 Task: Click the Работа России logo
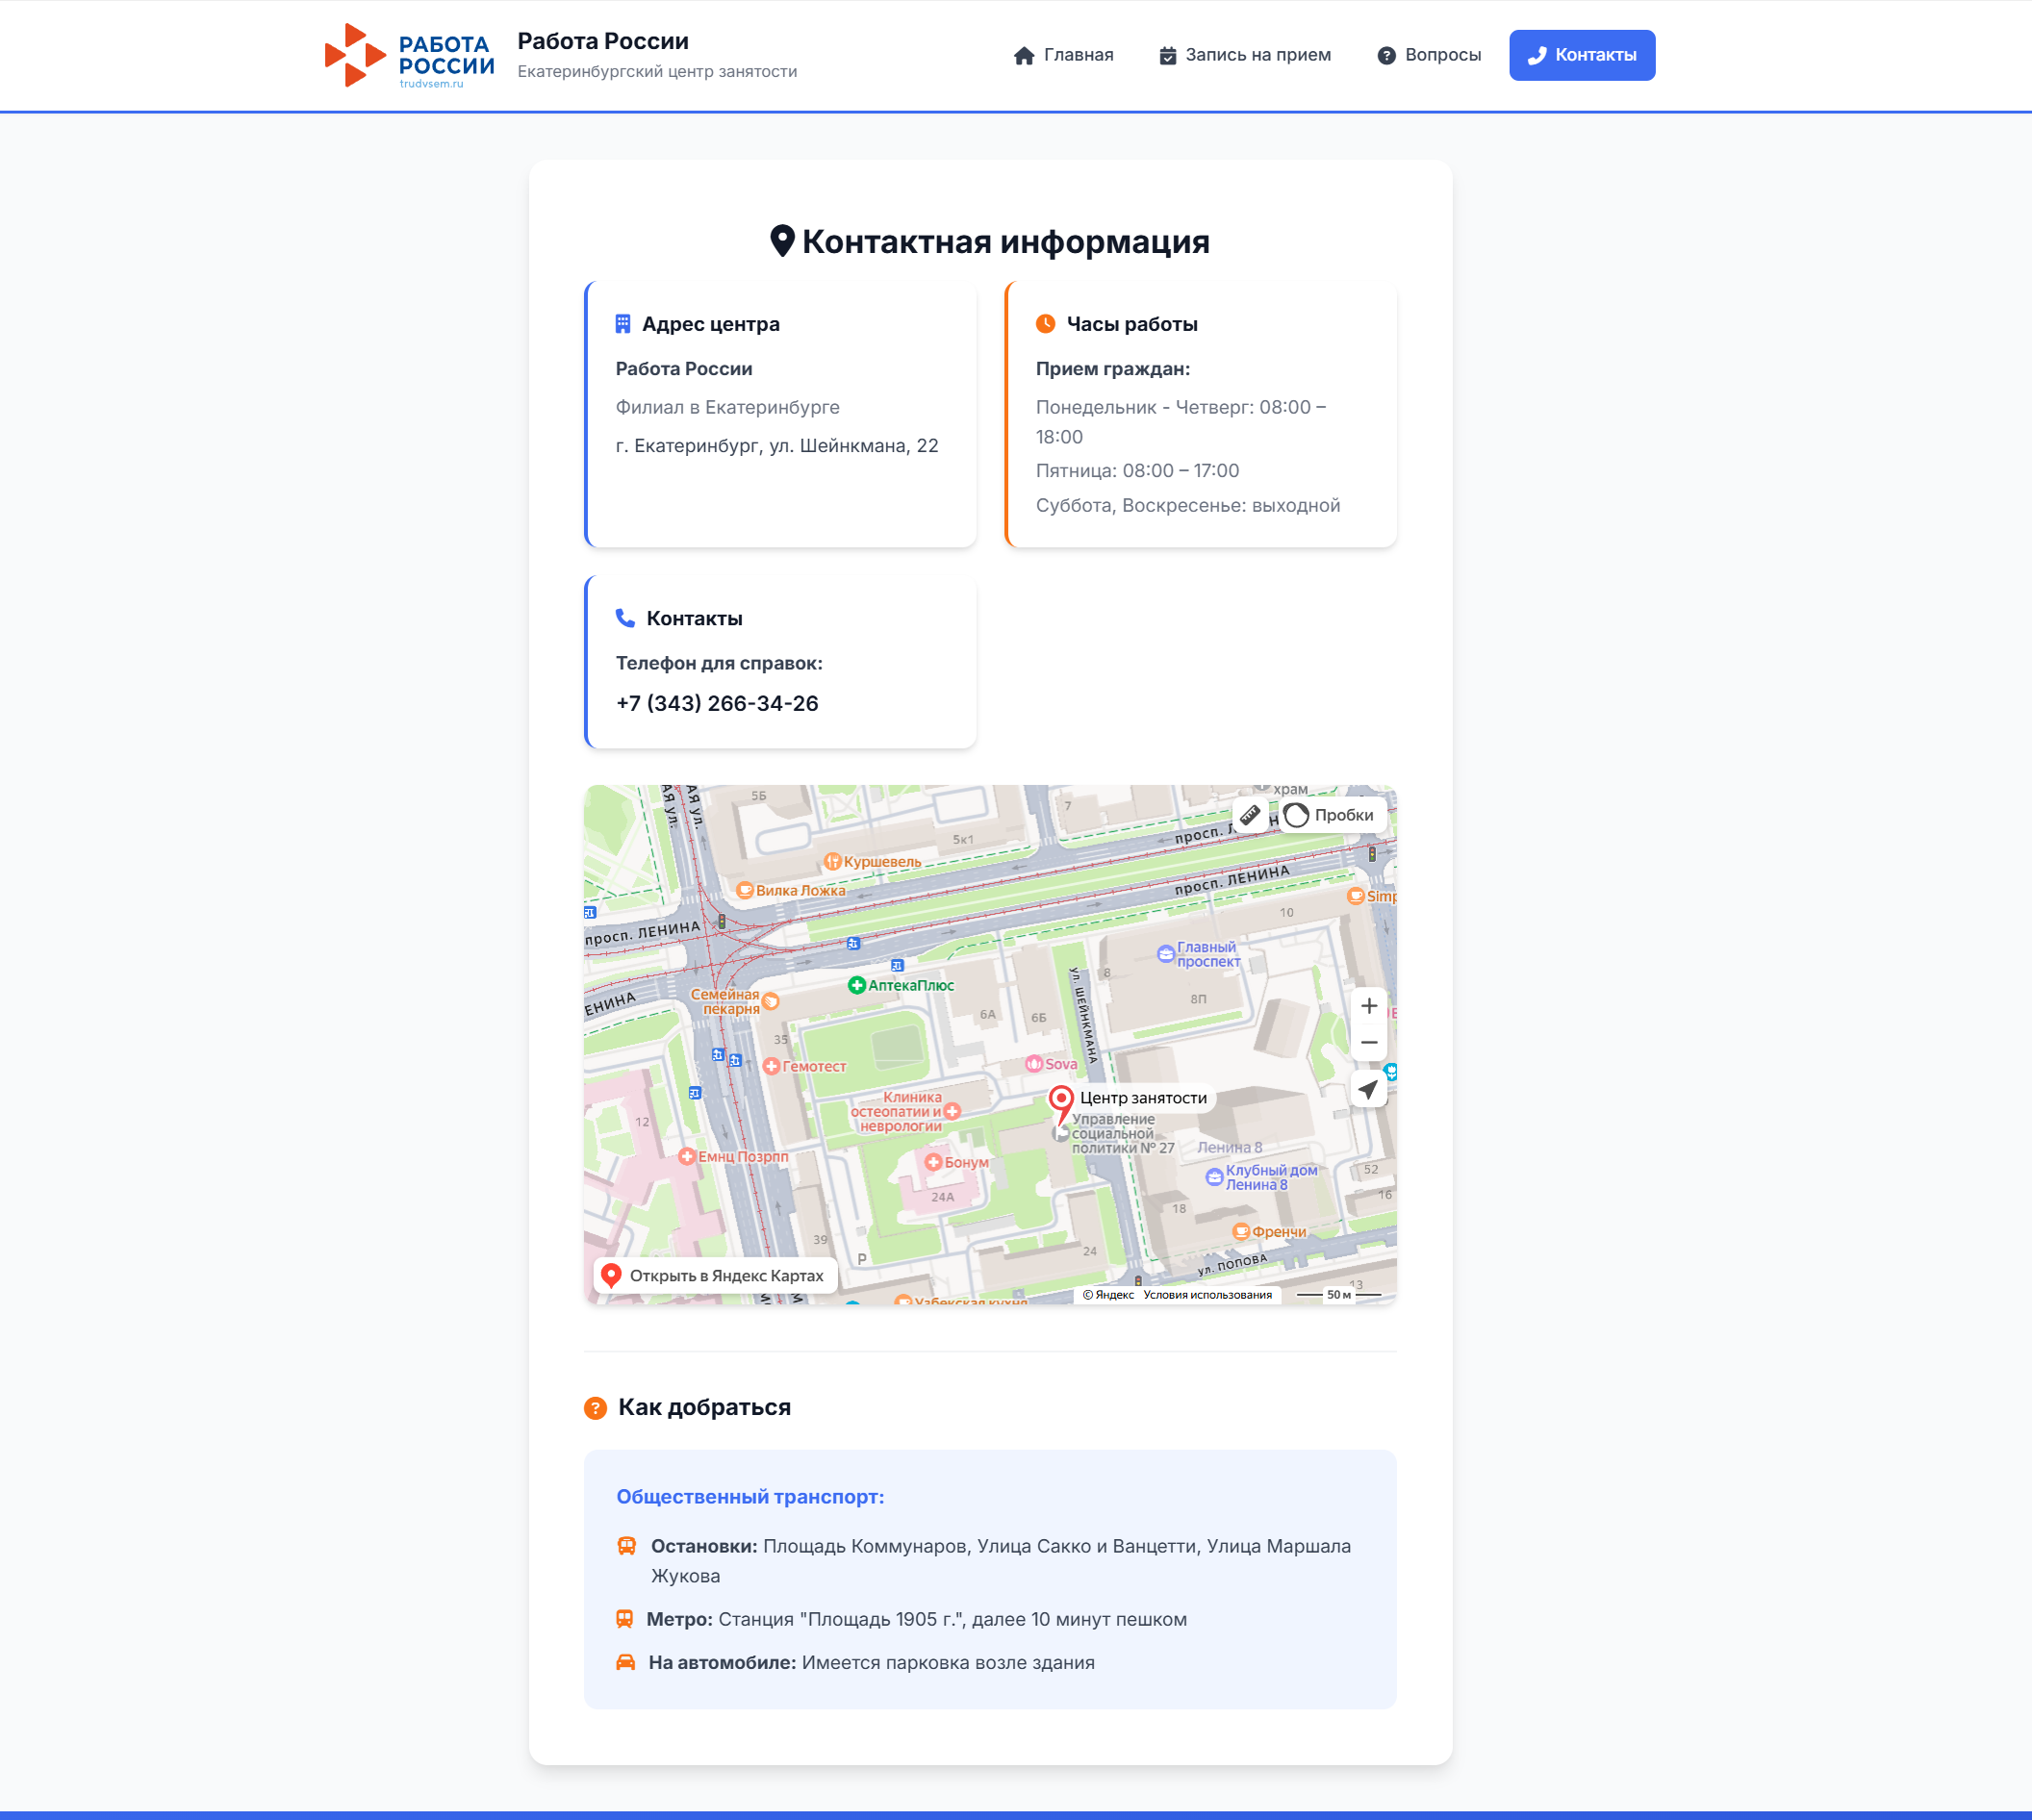(x=409, y=56)
